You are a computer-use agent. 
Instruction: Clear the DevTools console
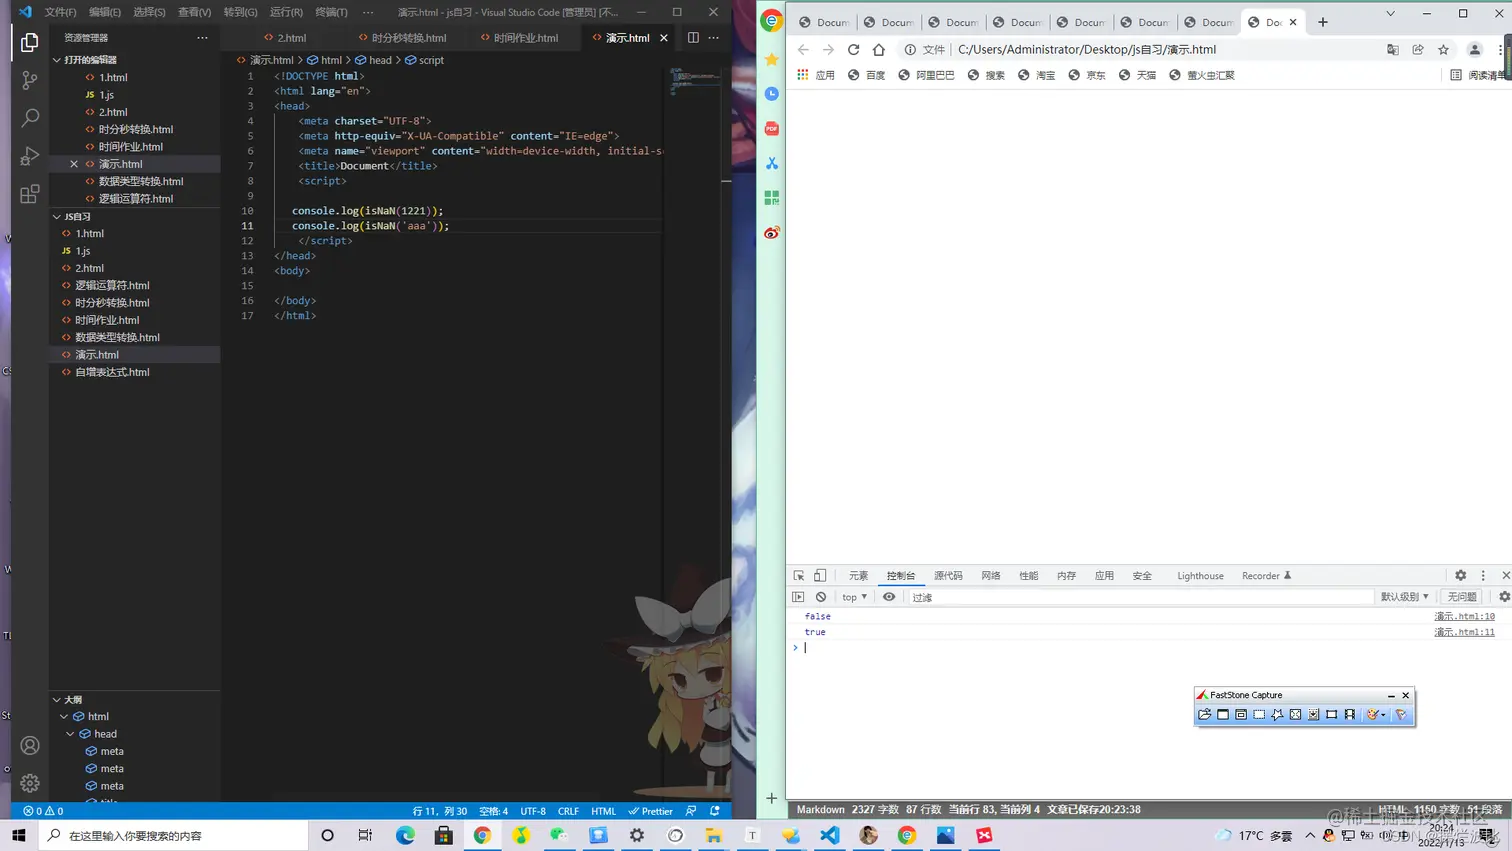click(821, 597)
